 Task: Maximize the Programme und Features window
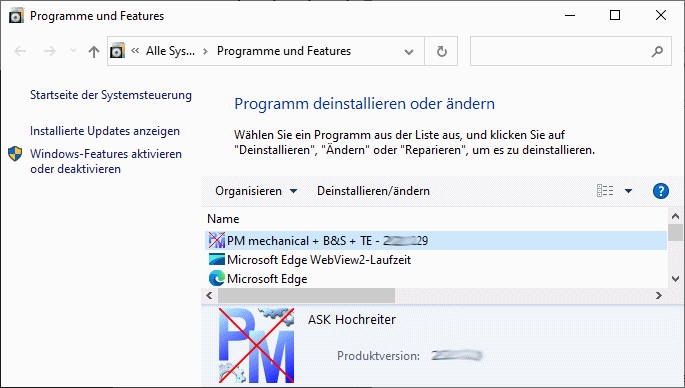tap(615, 15)
